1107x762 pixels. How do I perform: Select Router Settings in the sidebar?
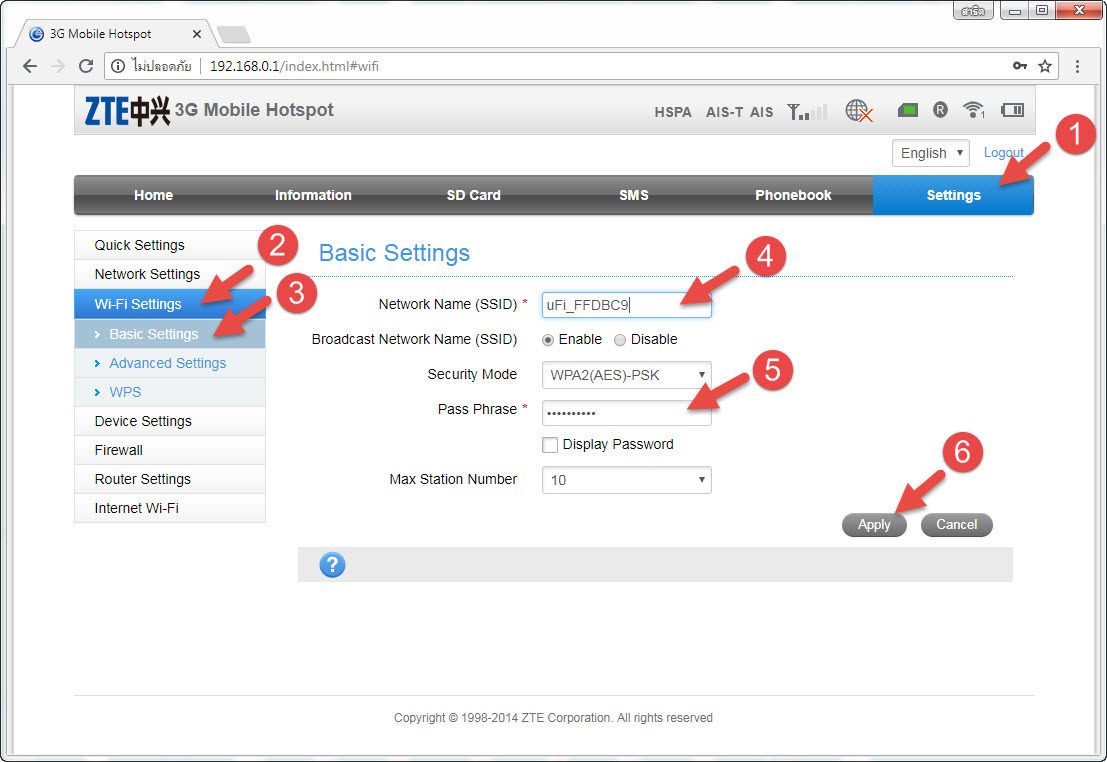click(x=169, y=479)
